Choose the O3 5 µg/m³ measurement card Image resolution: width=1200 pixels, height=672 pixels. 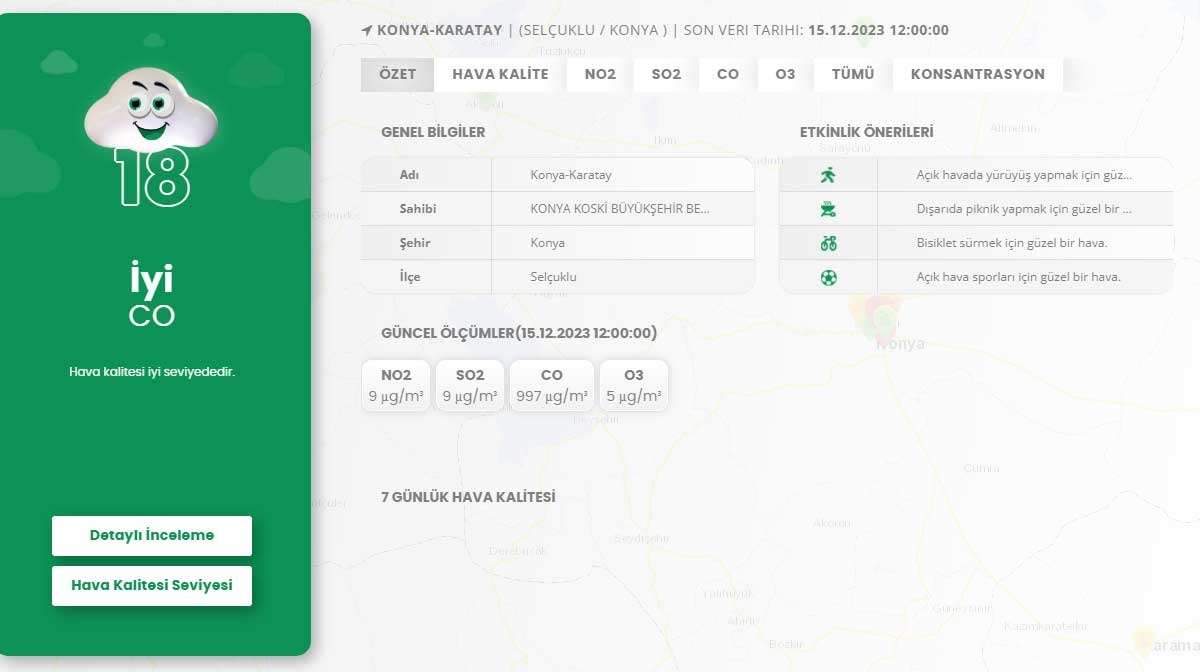(633, 386)
